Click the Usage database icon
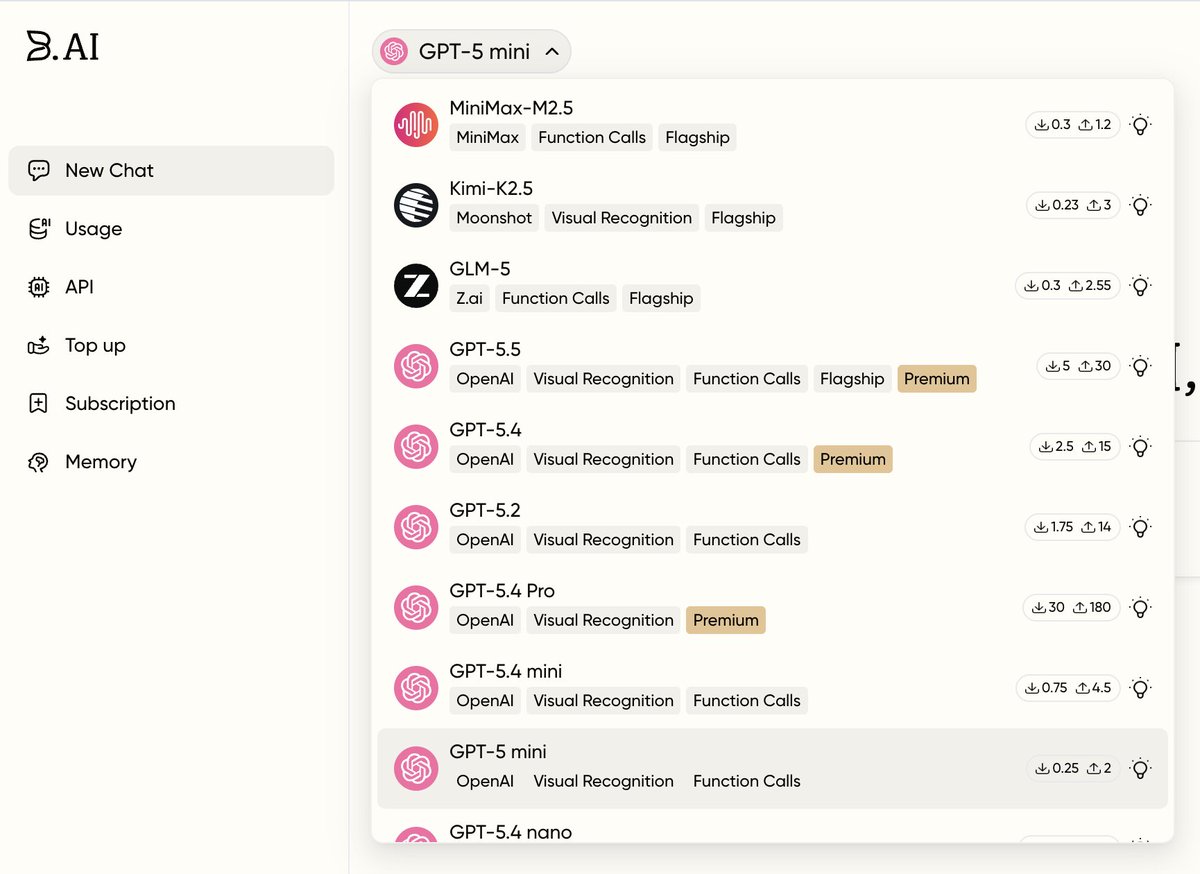1200x874 pixels. pyautogui.click(x=39, y=229)
